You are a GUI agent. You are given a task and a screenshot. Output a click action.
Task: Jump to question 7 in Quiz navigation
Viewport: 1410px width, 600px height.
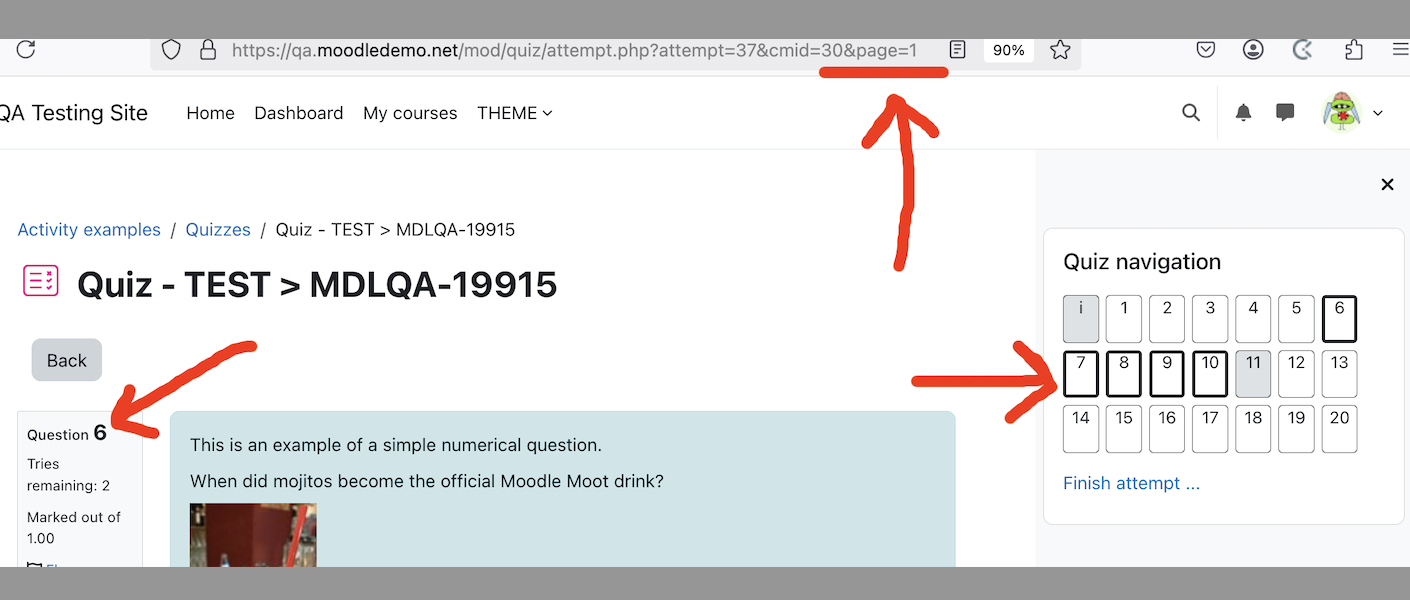pyautogui.click(x=1081, y=374)
